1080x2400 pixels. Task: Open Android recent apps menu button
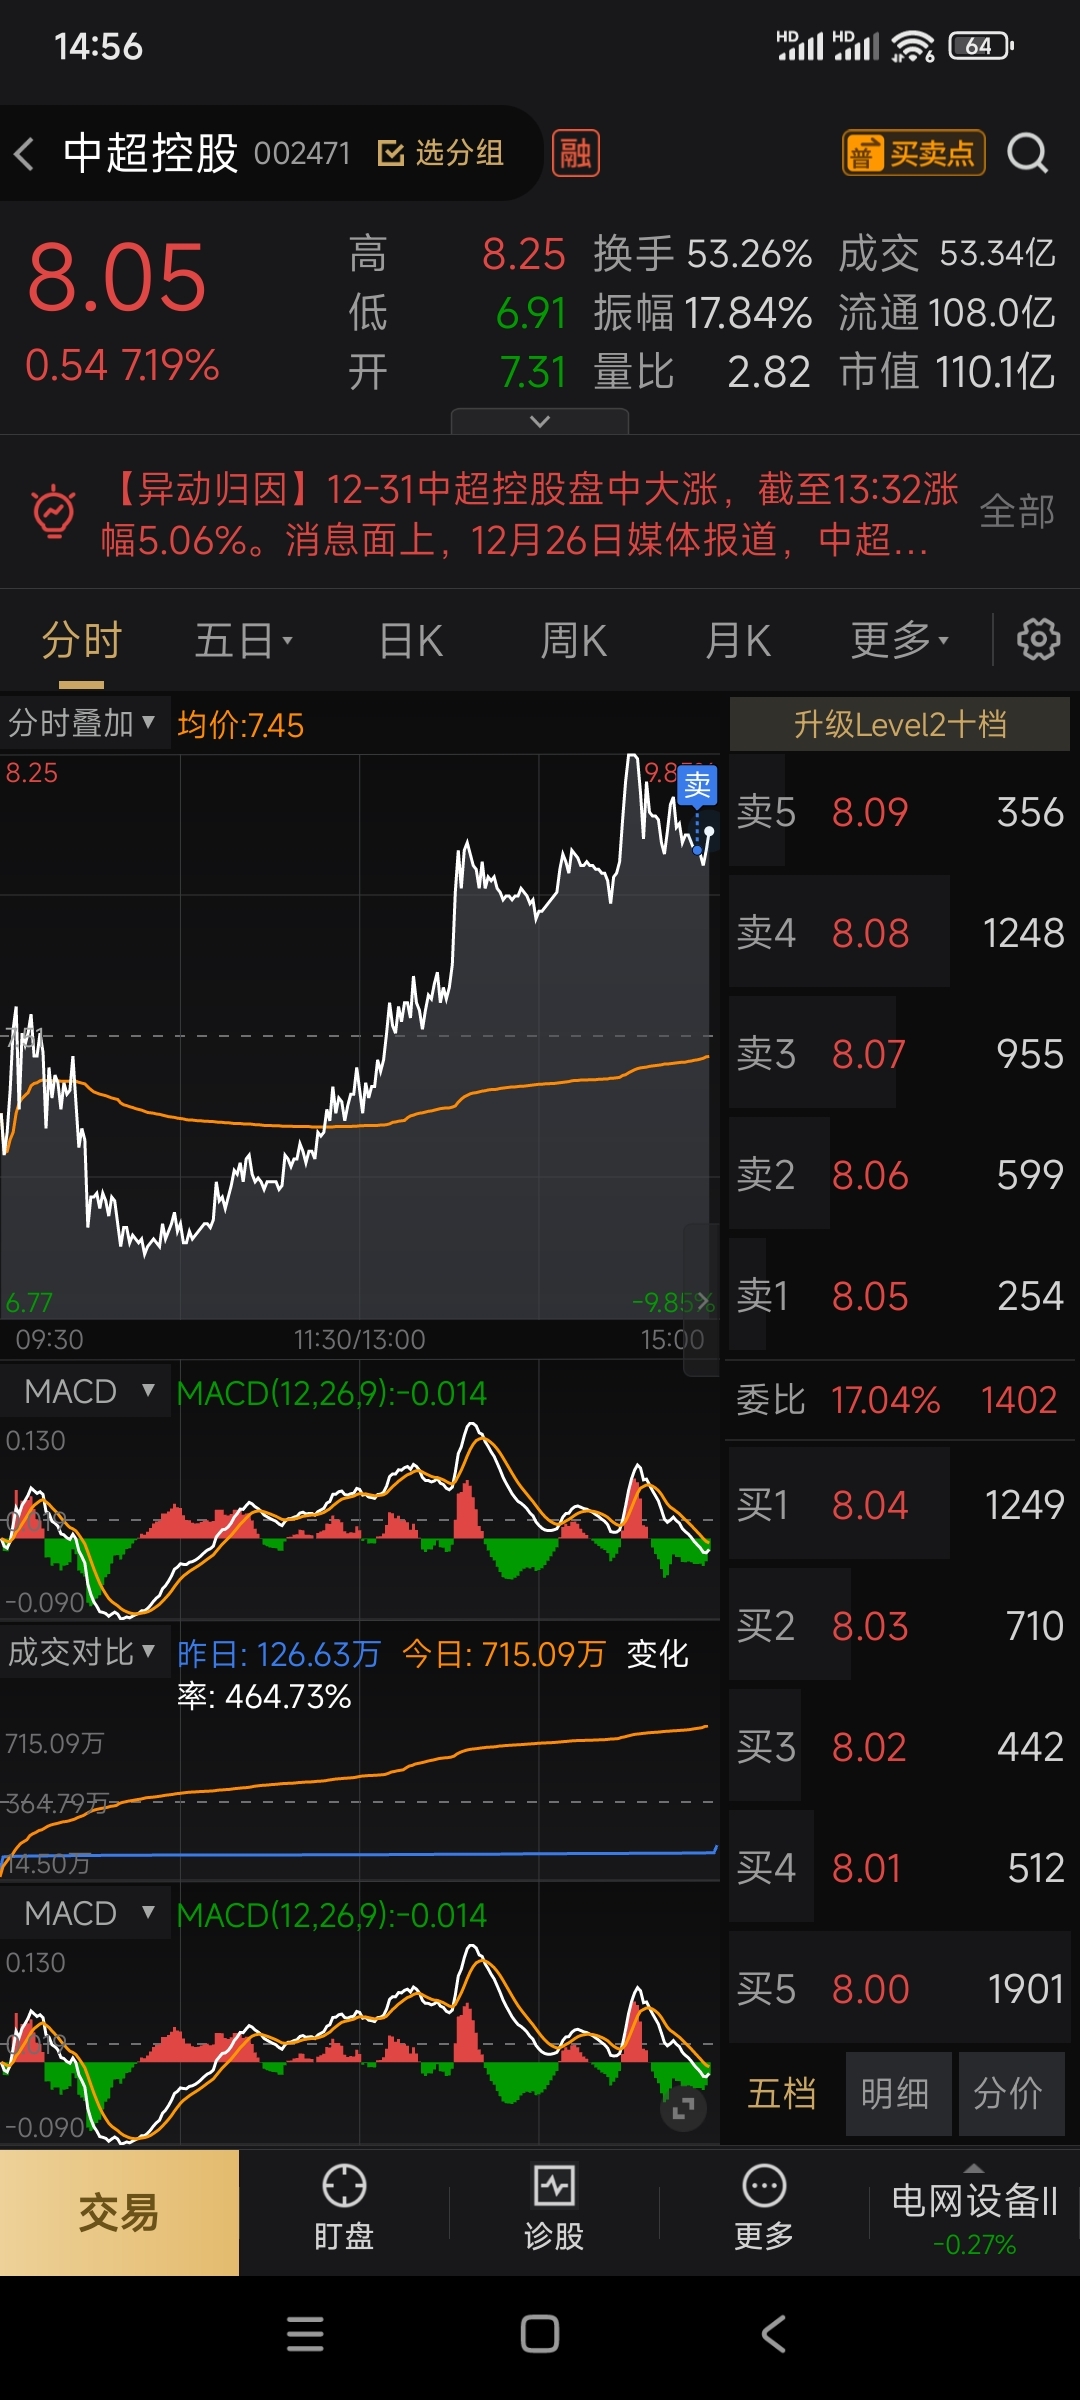click(x=305, y=2334)
